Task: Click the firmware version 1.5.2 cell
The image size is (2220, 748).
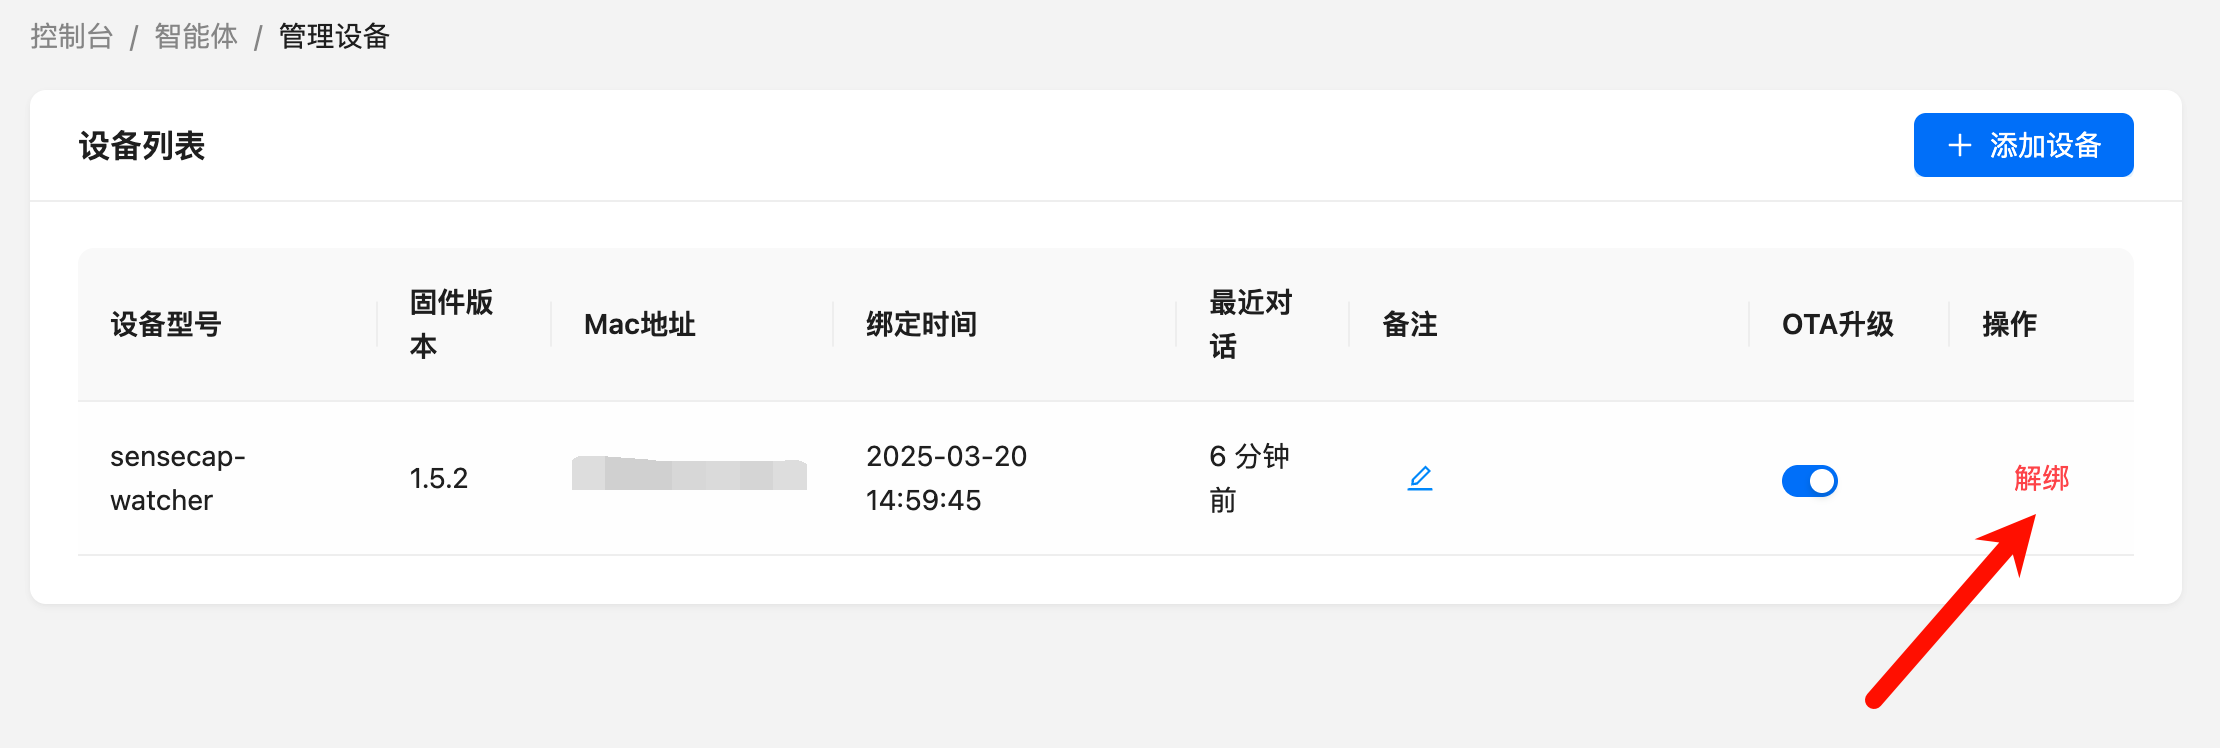Action: point(439,478)
